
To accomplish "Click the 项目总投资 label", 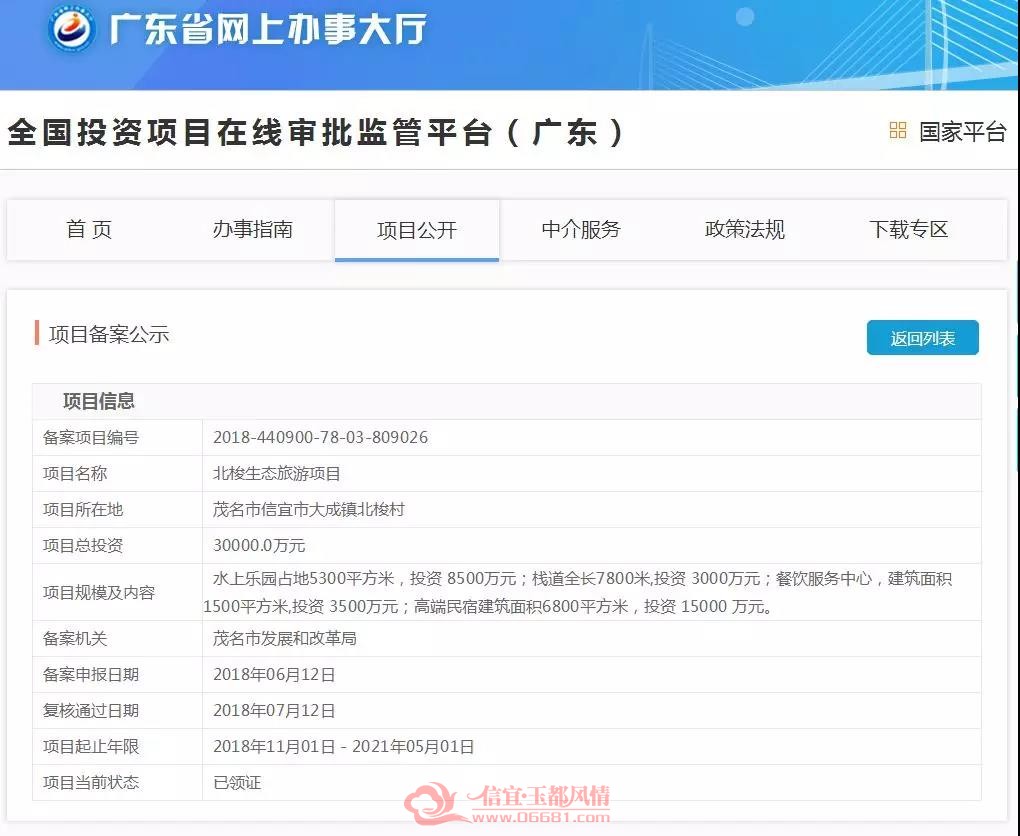I will (x=83, y=545).
